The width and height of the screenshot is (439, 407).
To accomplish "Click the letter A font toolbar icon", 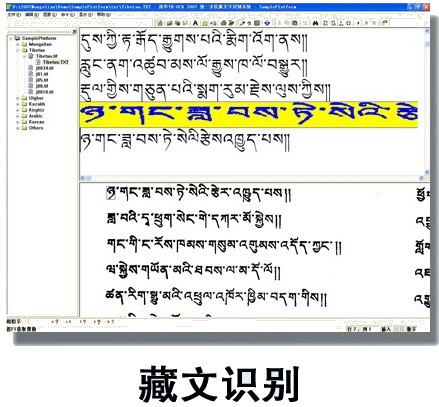I will point(196,23).
